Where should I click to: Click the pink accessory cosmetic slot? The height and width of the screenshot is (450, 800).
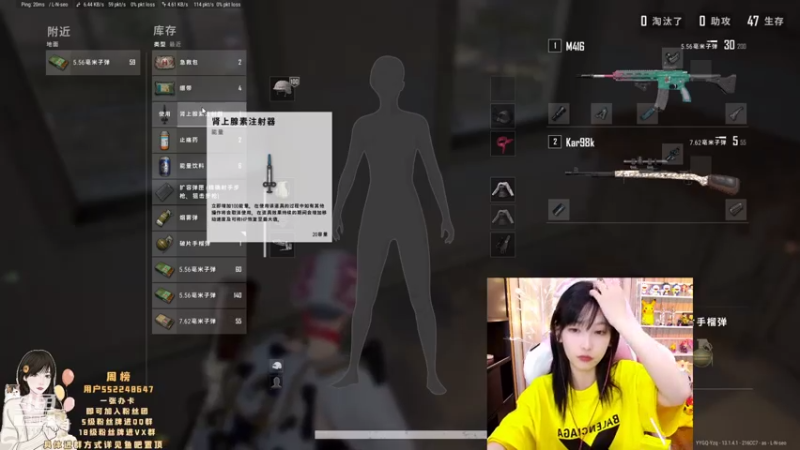pos(503,143)
